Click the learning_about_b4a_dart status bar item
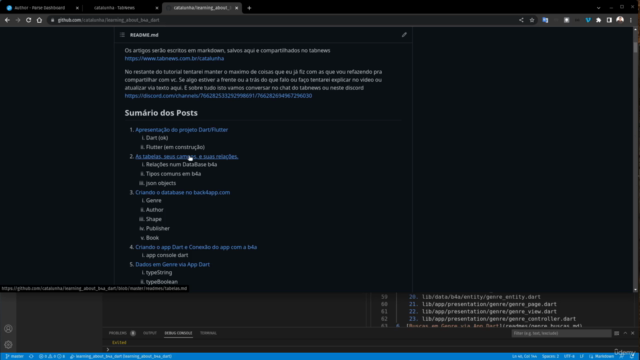The height and width of the screenshot is (360, 640). (121, 356)
